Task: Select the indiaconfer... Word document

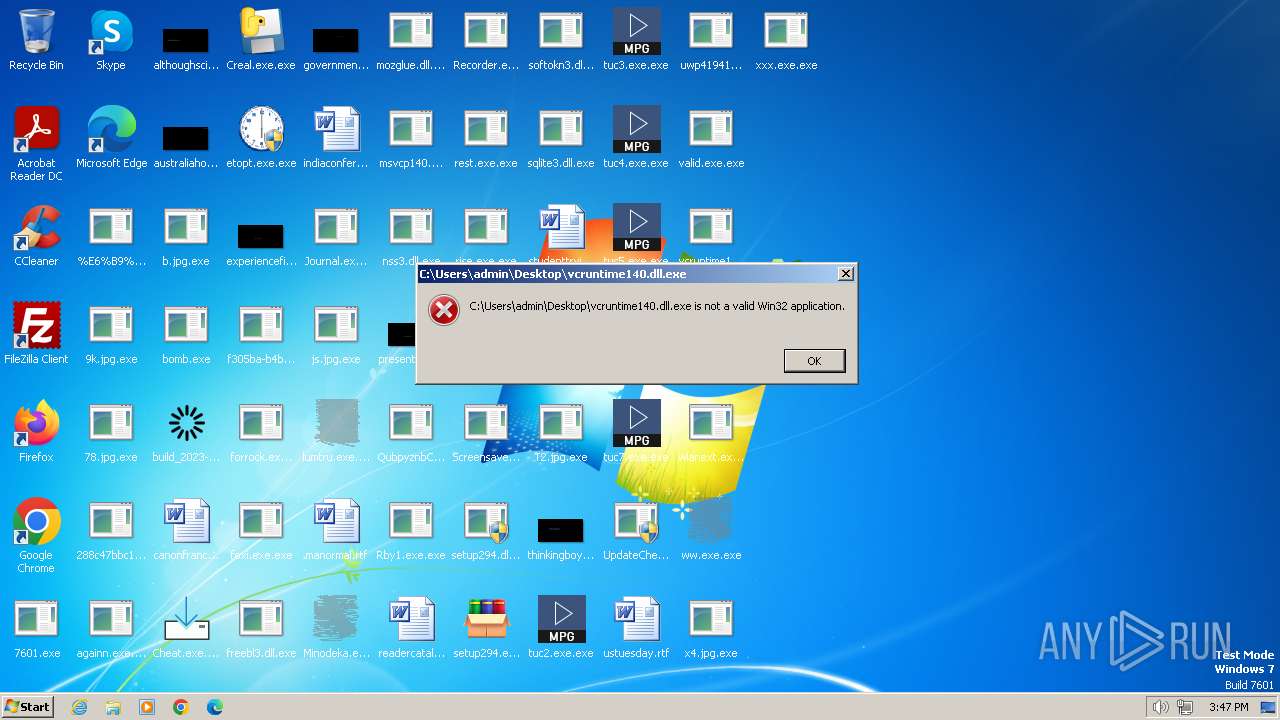Action: click(x=336, y=138)
